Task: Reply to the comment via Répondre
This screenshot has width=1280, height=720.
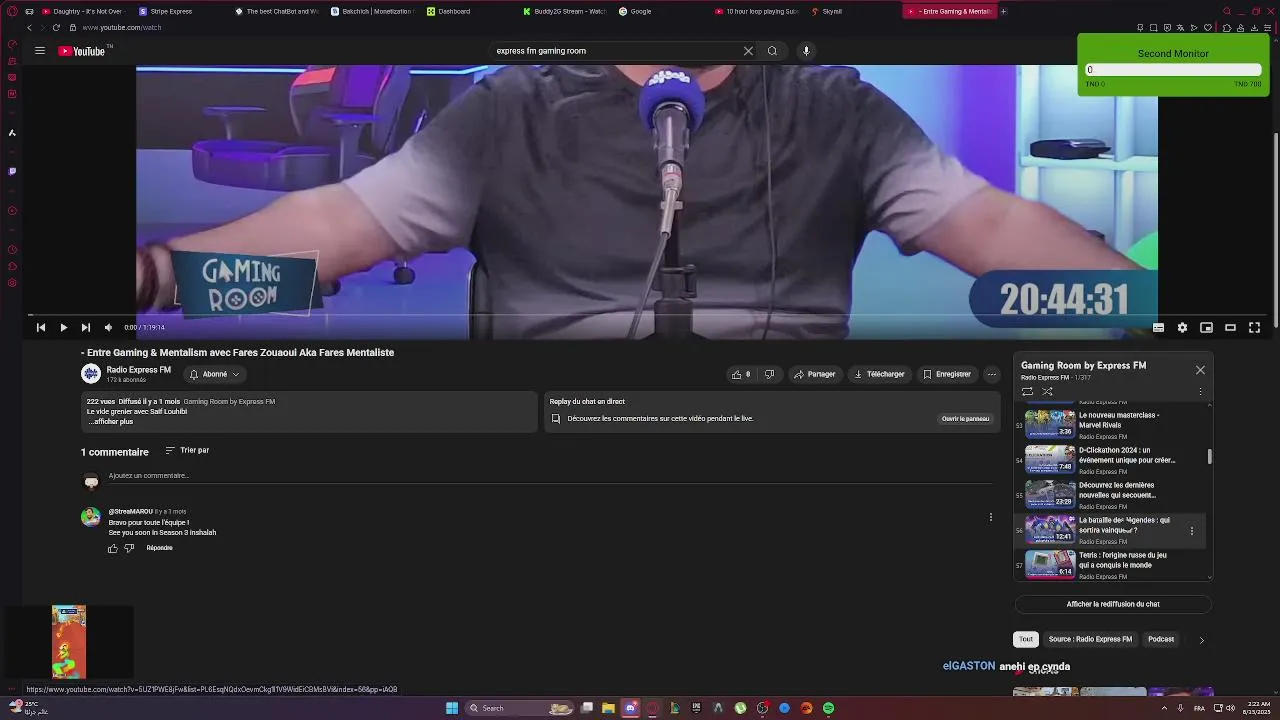Action: [159, 548]
